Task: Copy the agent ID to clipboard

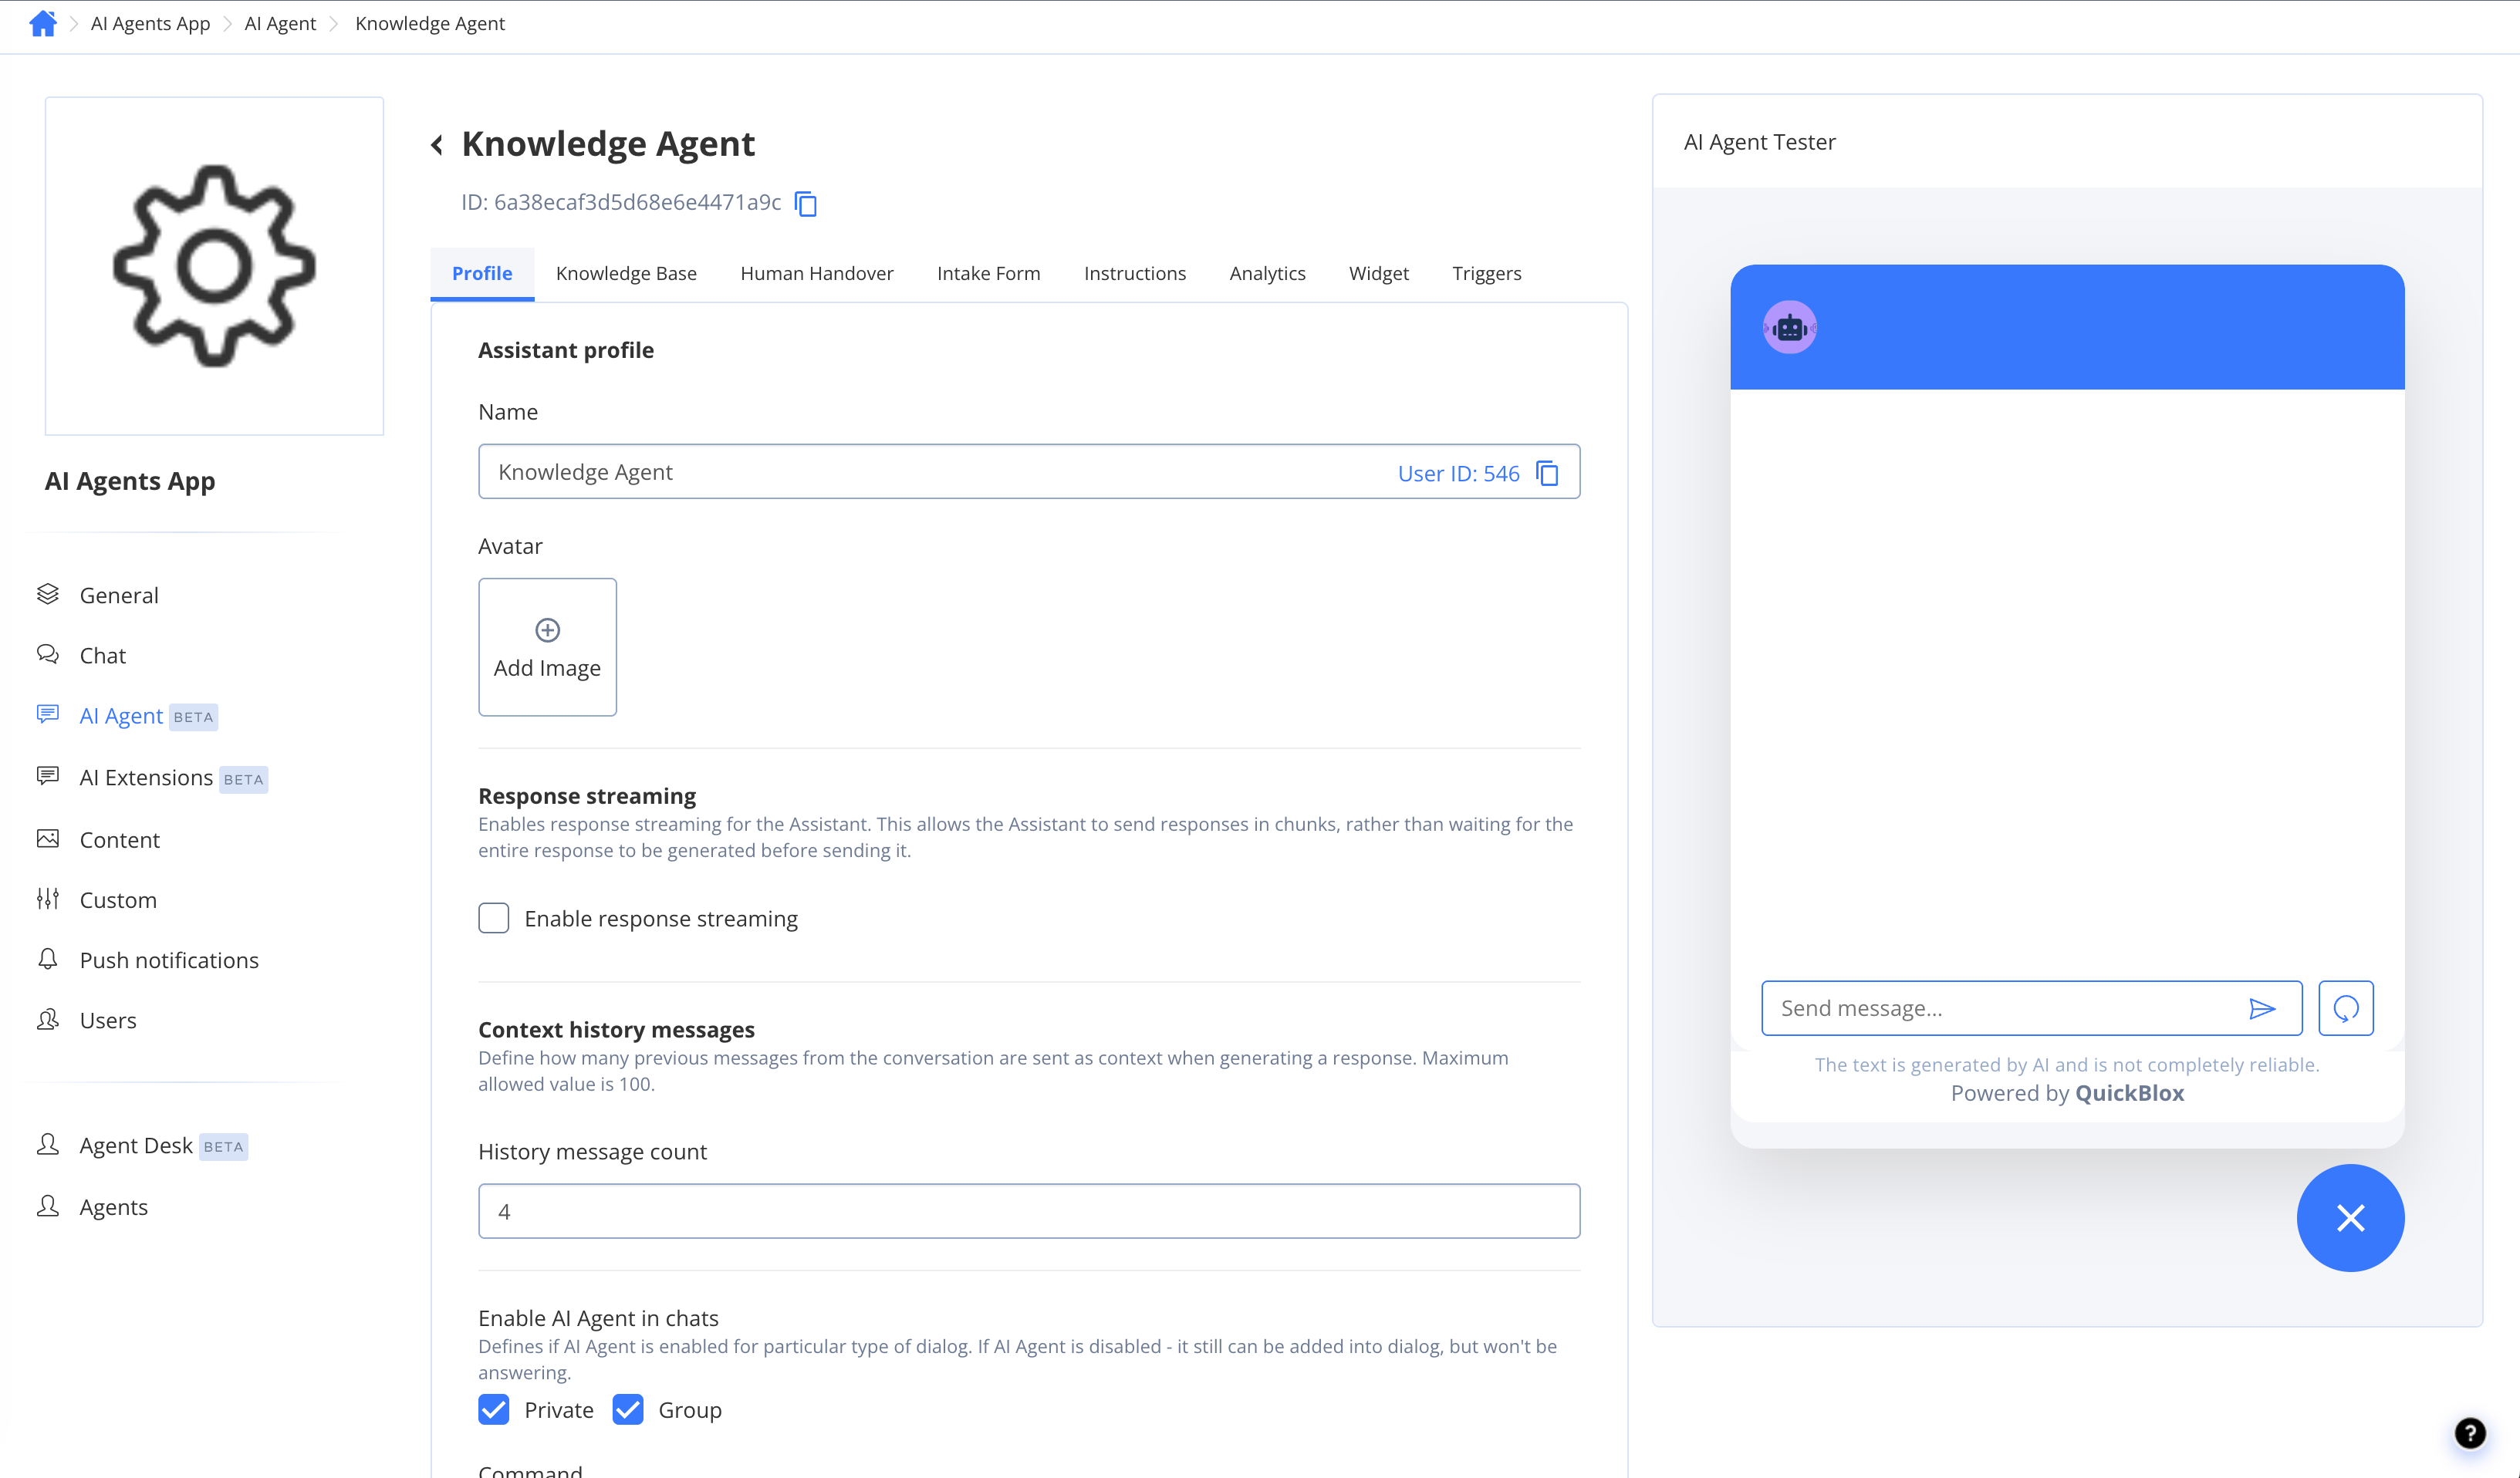Action: [806, 203]
